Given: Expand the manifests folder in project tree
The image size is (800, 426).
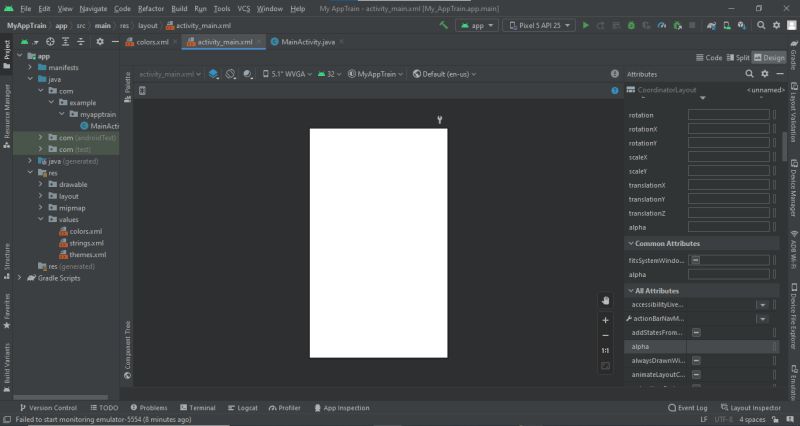Looking at the screenshot, I should [30, 67].
